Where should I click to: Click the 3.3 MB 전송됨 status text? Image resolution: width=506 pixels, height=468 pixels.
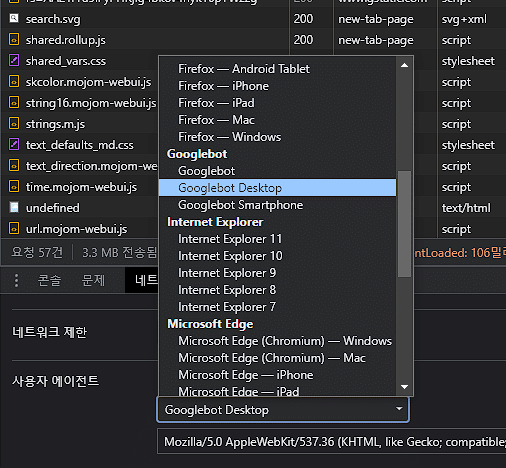point(119,252)
